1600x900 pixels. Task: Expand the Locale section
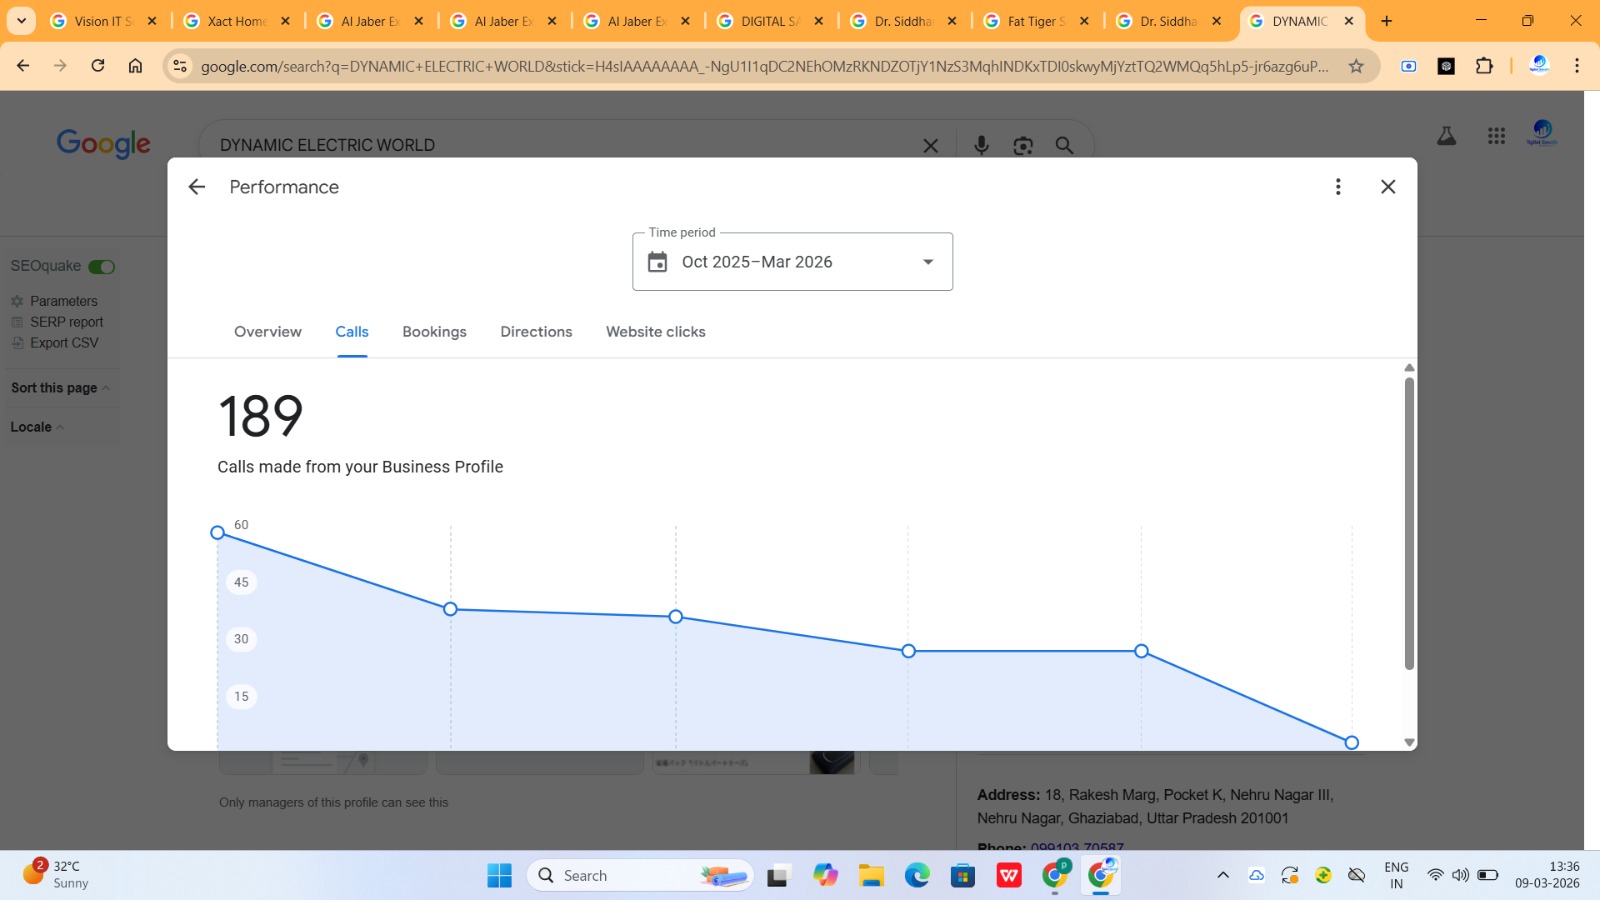tap(37, 427)
